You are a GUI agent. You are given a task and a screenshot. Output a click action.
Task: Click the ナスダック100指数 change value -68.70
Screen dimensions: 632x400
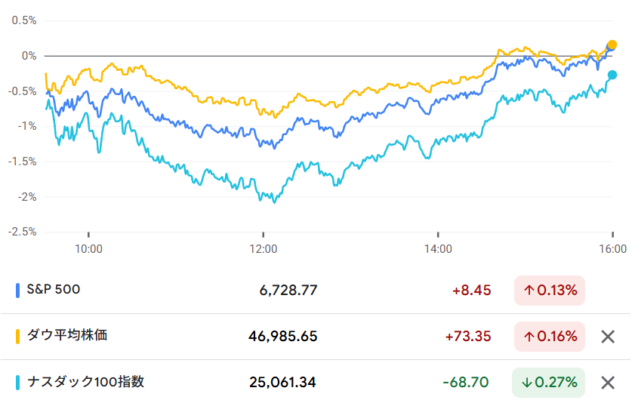click(467, 382)
